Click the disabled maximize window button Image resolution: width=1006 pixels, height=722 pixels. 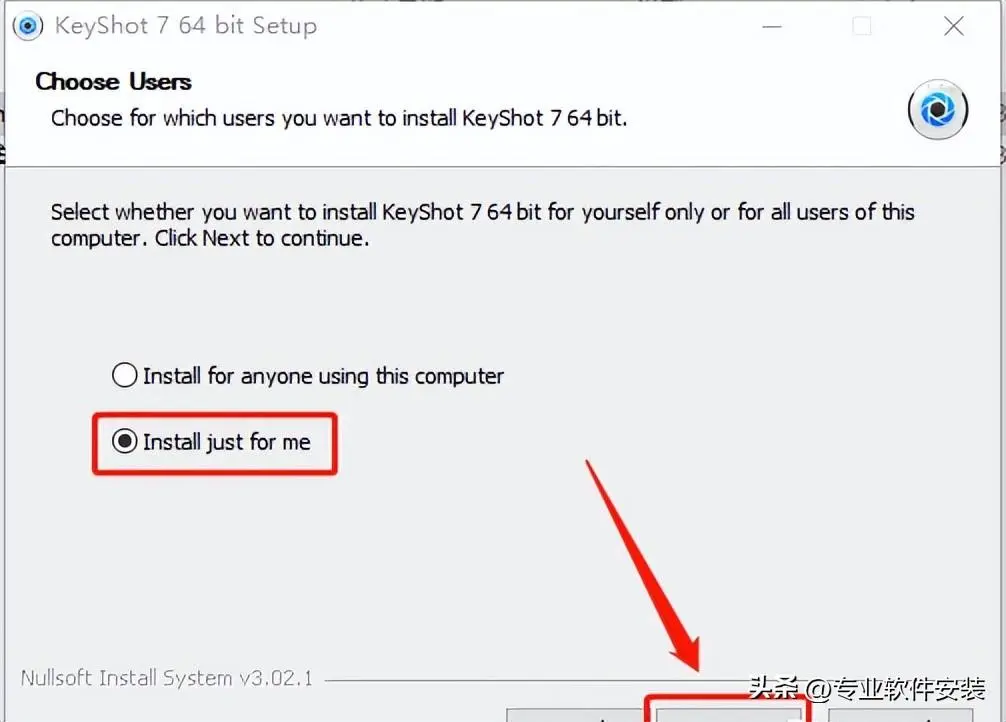pyautogui.click(x=862, y=26)
